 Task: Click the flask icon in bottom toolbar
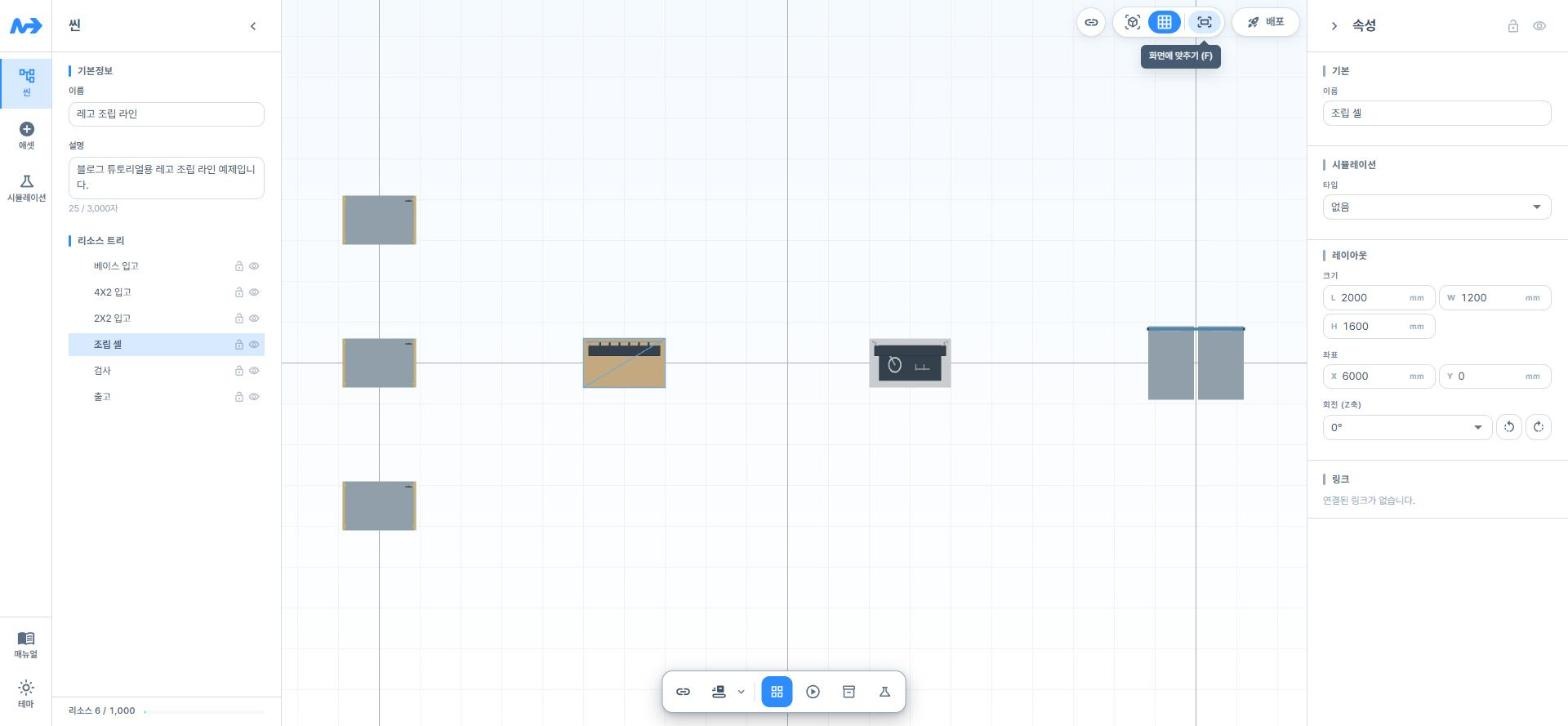pos(885,692)
